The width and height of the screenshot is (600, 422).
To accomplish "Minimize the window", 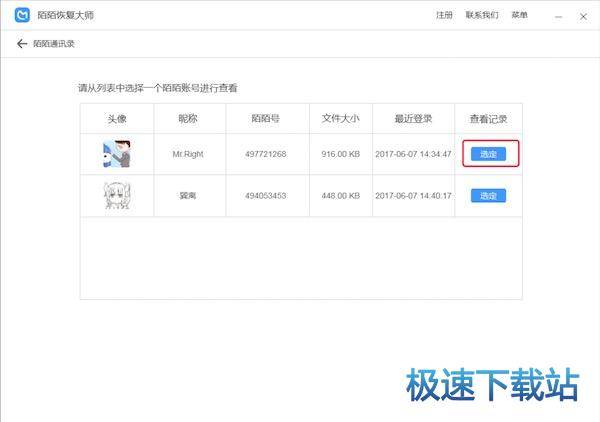I will coord(559,16).
